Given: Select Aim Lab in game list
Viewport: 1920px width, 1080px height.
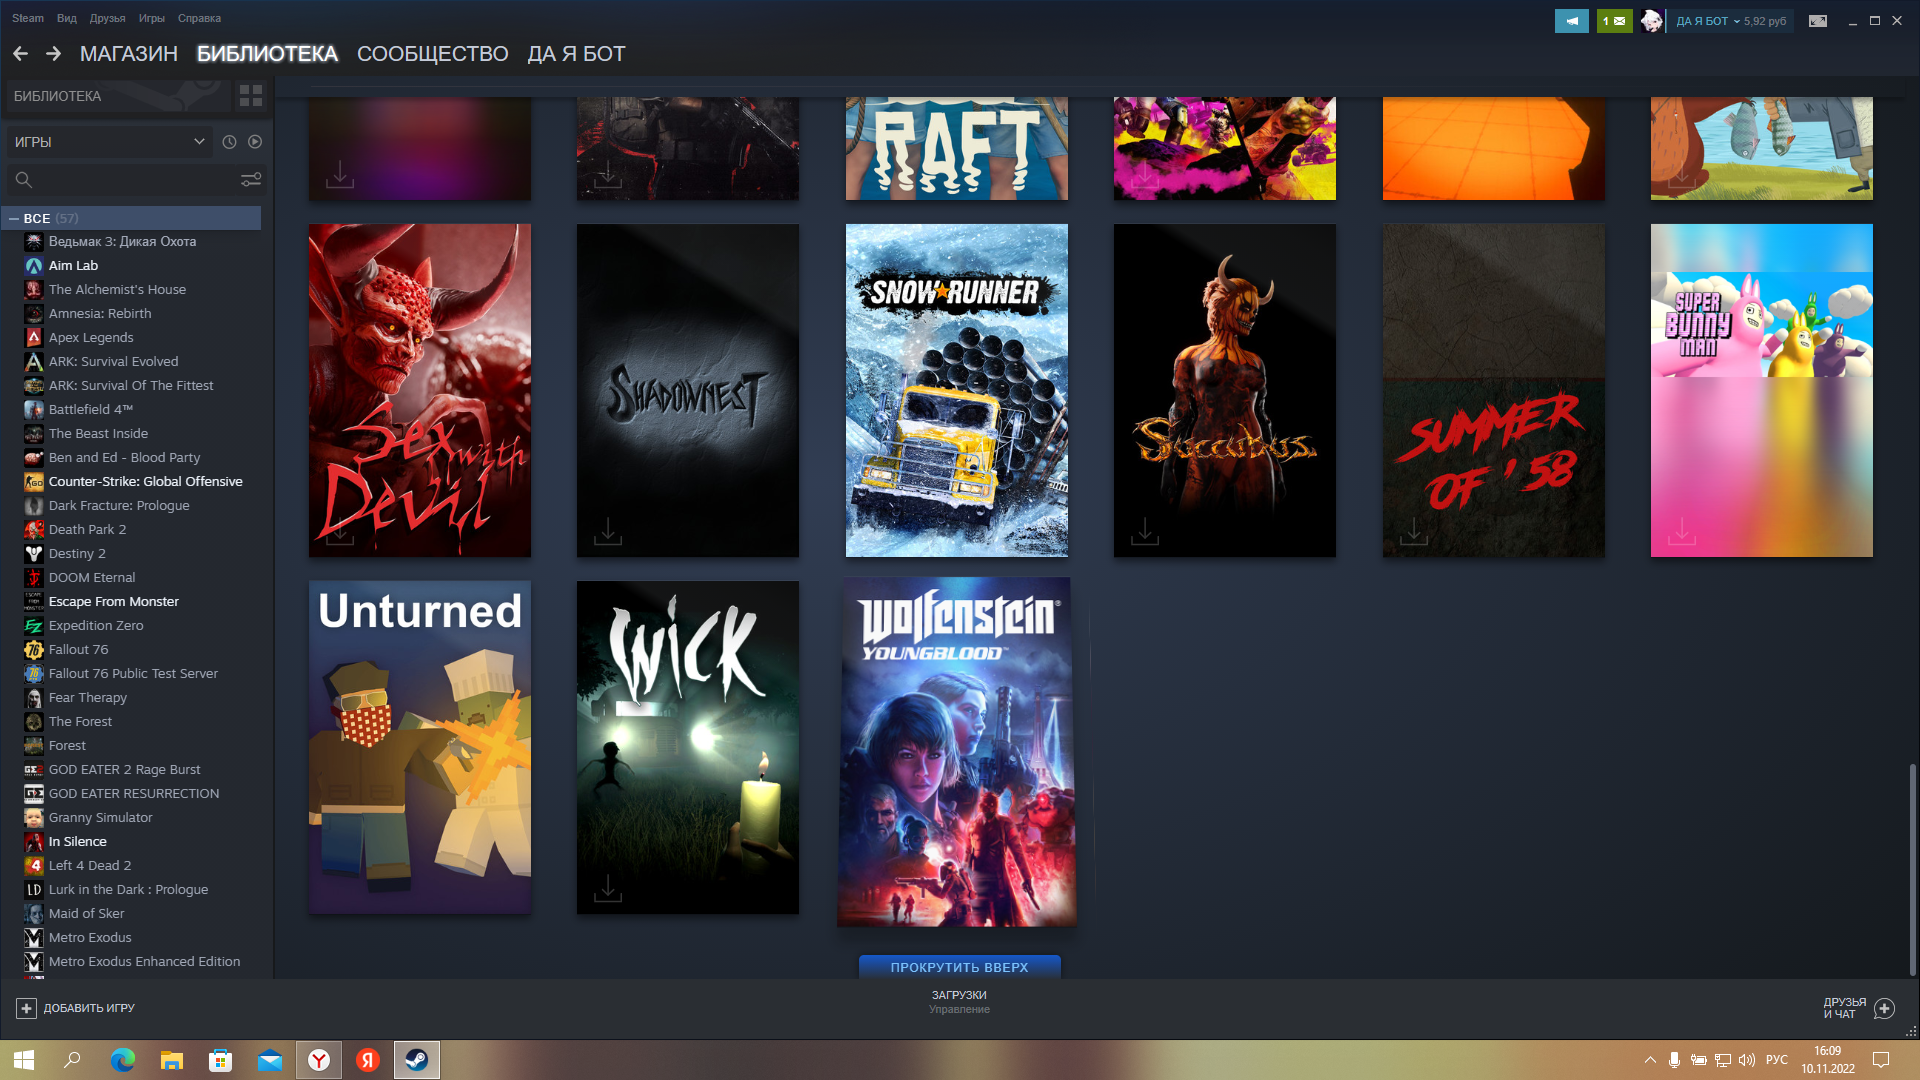Looking at the screenshot, I should pos(73,266).
